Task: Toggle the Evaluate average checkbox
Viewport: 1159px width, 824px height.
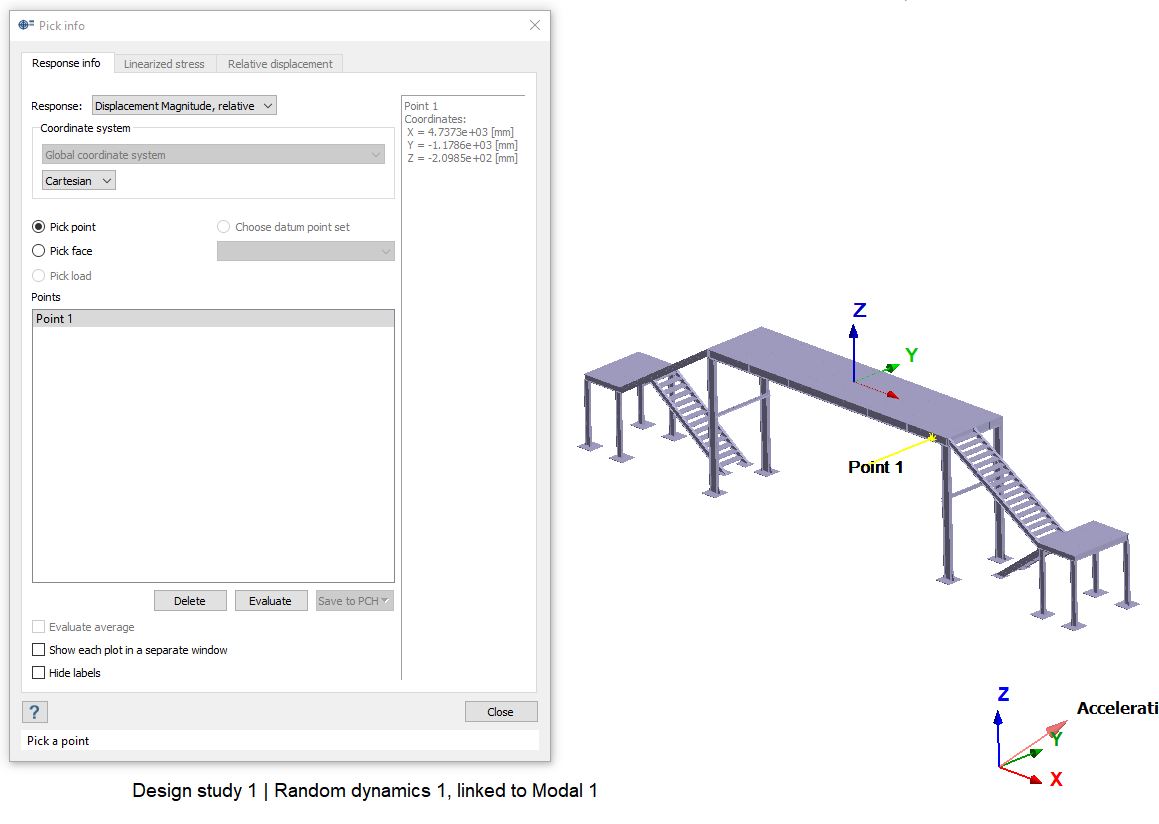Action: coord(38,627)
